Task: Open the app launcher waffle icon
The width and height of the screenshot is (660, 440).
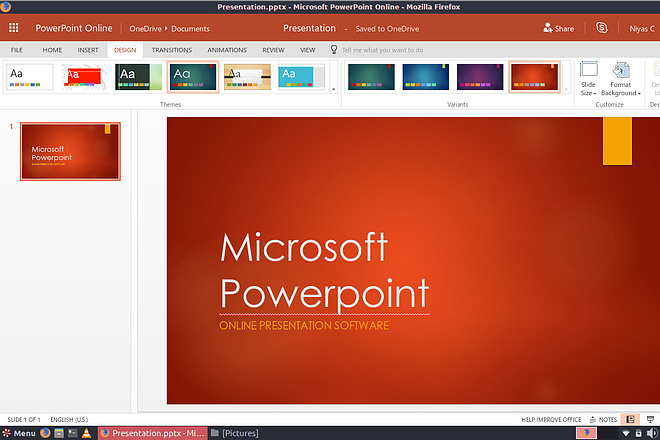Action: (x=13, y=28)
